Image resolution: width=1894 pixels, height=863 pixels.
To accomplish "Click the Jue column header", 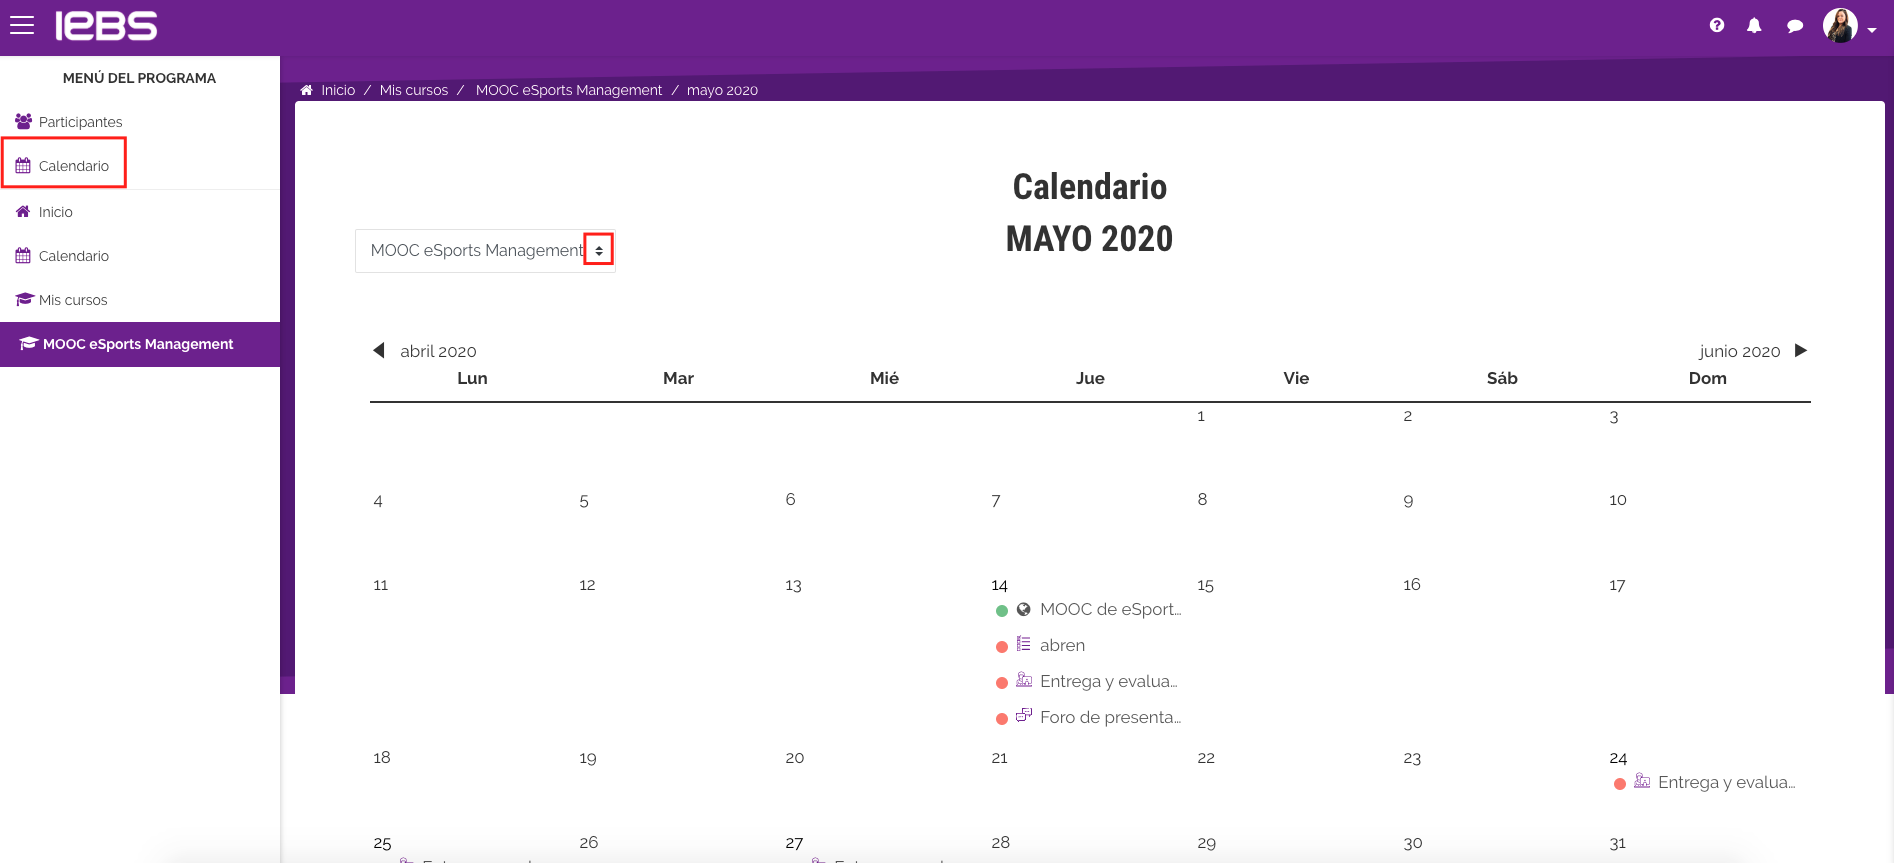I will click(1090, 378).
